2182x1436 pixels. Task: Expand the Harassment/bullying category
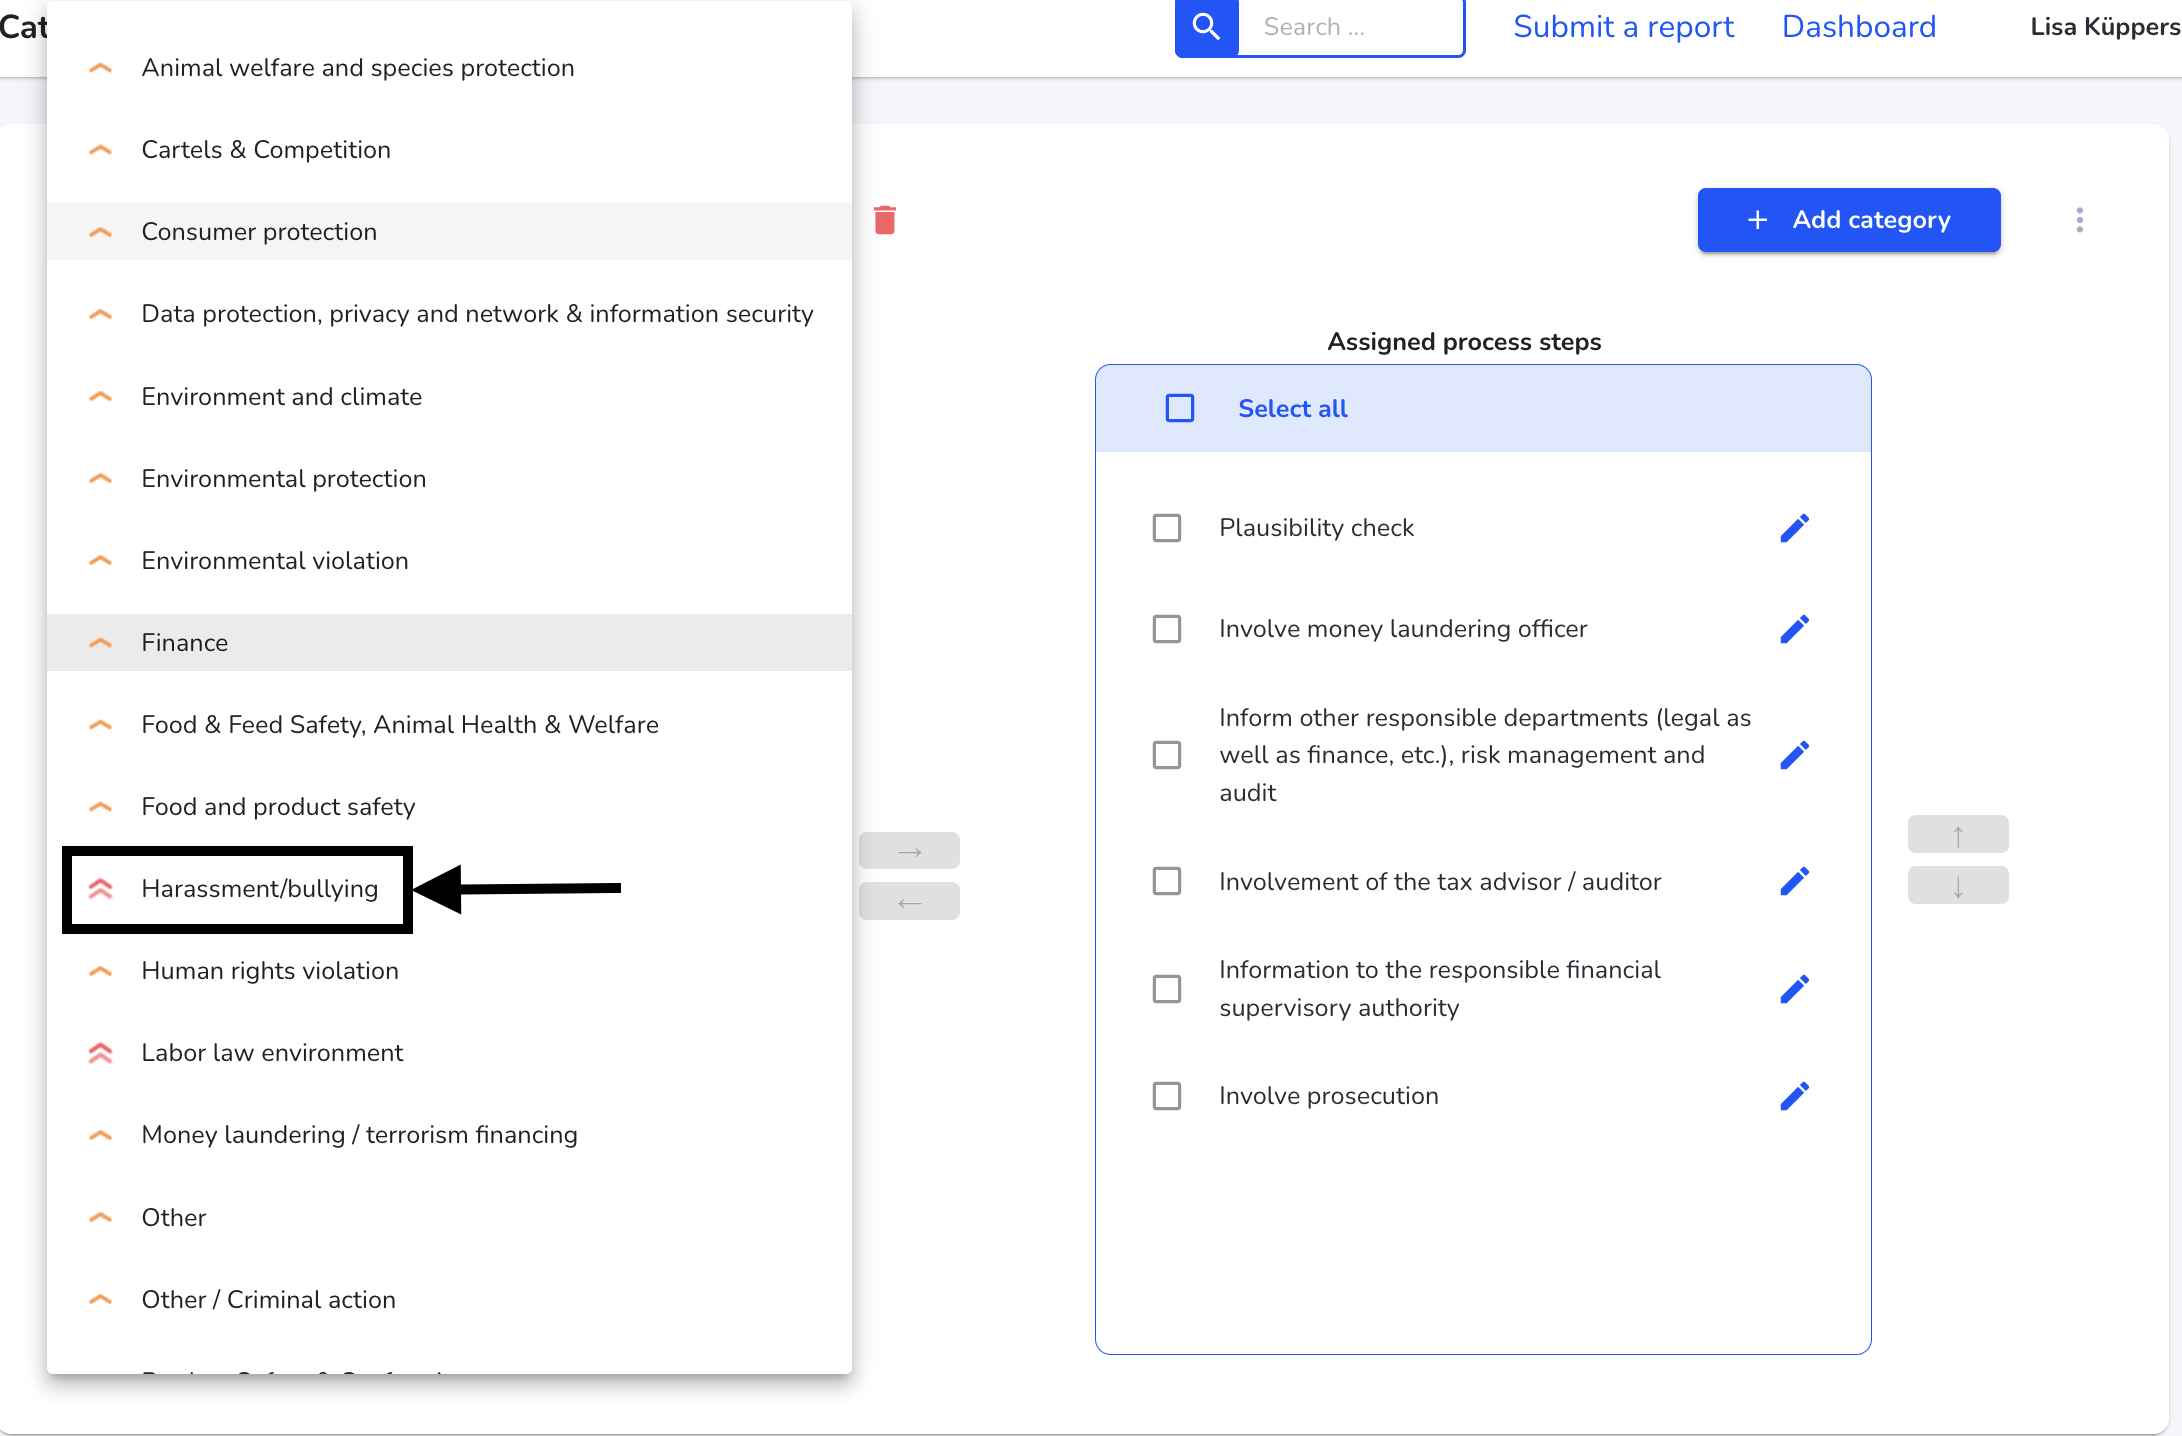tap(101, 888)
